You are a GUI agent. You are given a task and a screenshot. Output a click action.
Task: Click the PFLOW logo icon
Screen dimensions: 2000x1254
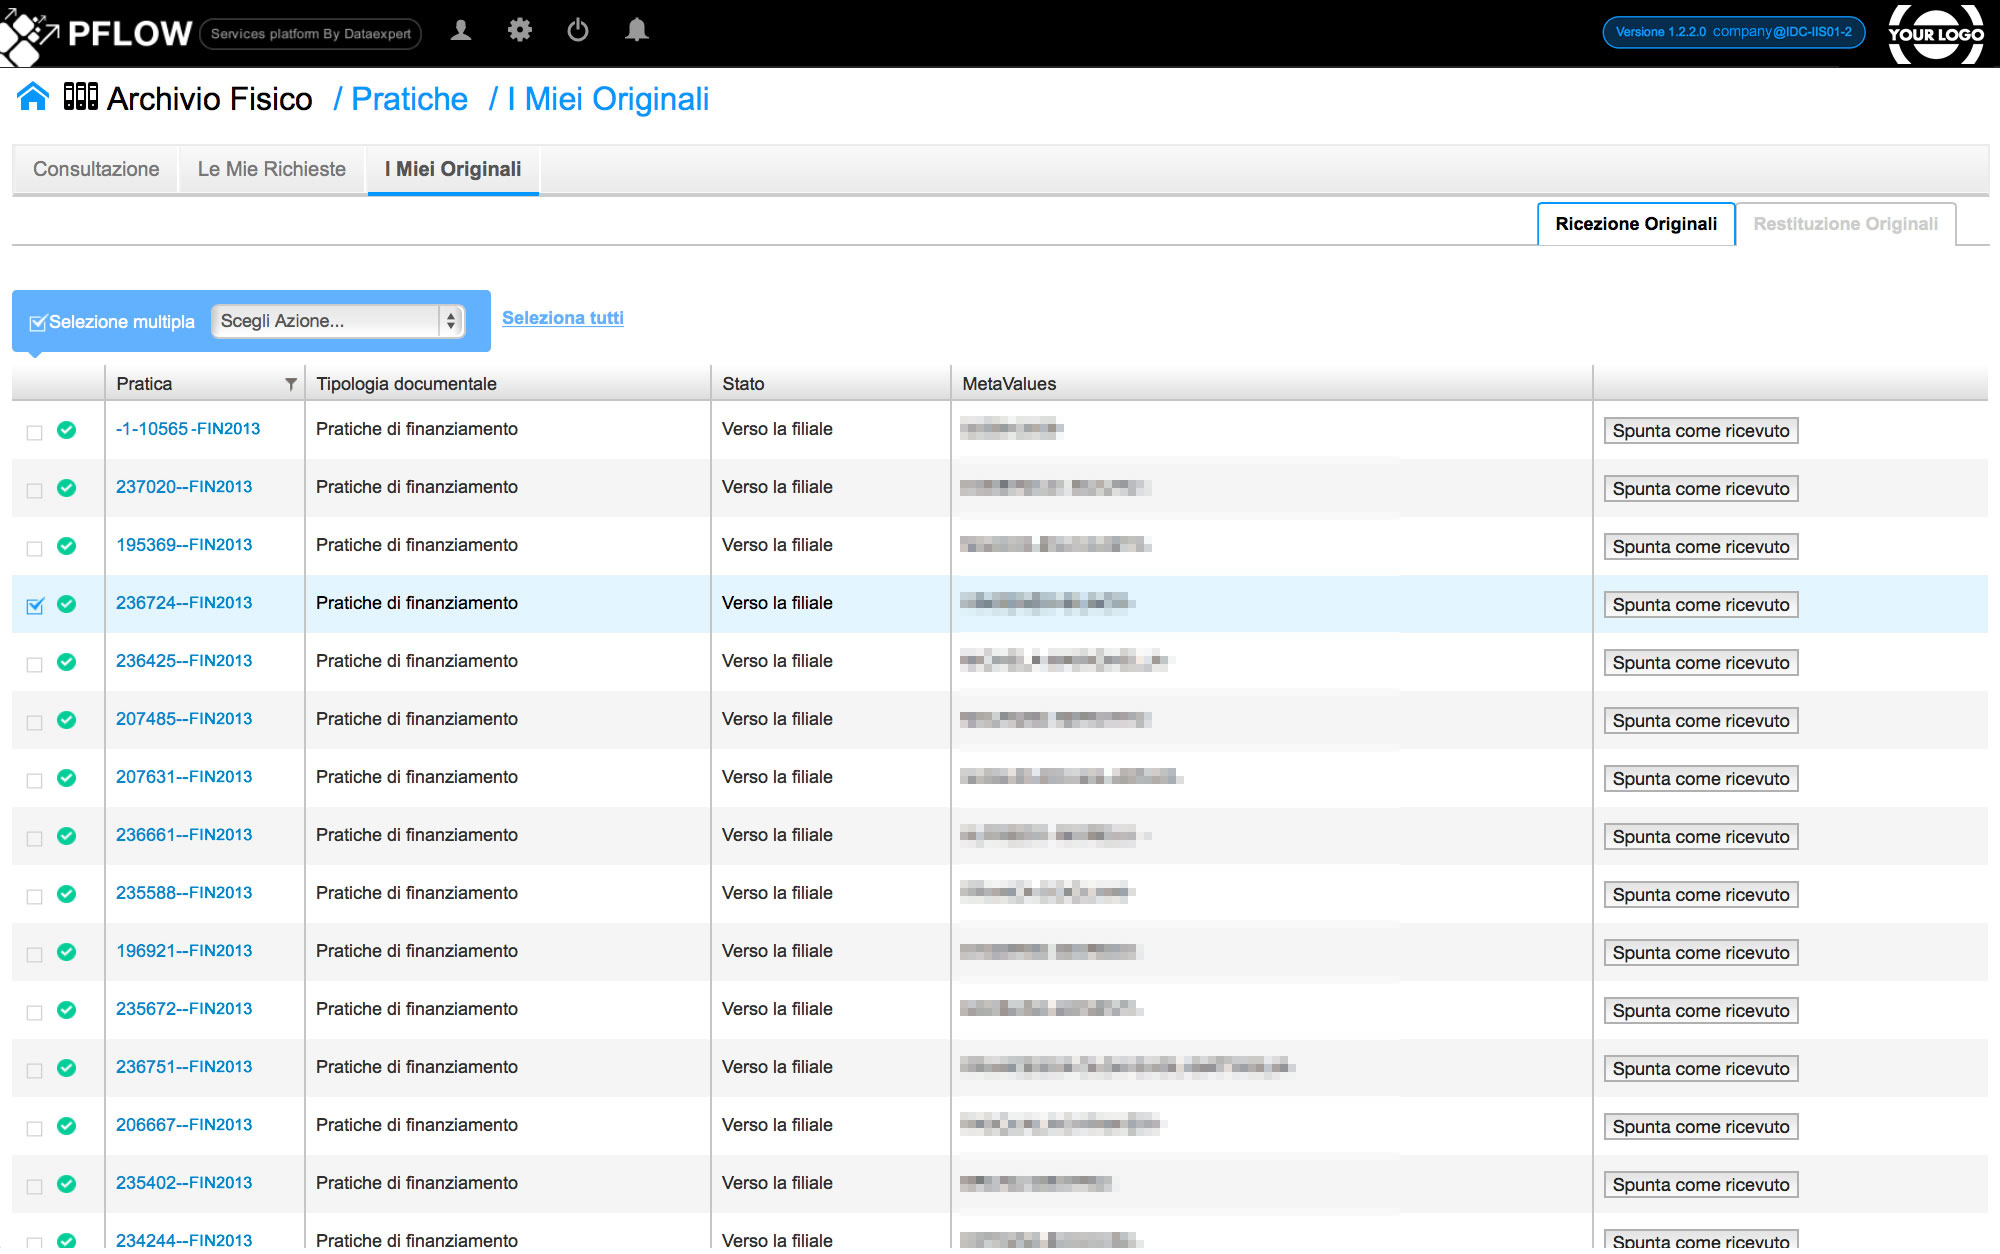point(28,35)
